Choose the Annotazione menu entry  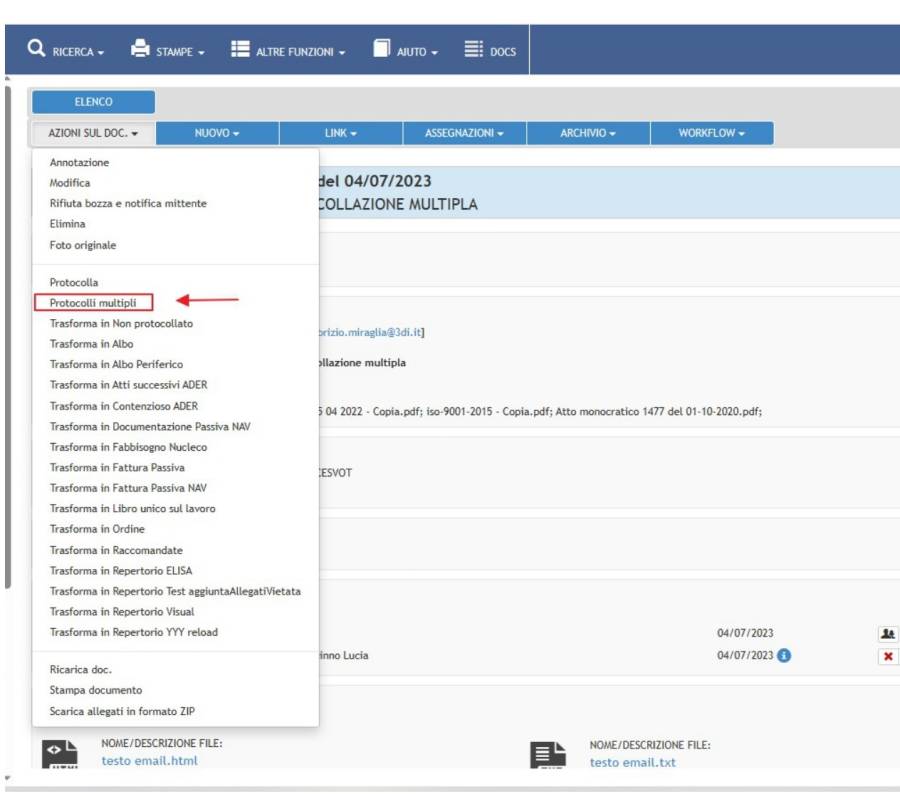pyautogui.click(x=78, y=162)
